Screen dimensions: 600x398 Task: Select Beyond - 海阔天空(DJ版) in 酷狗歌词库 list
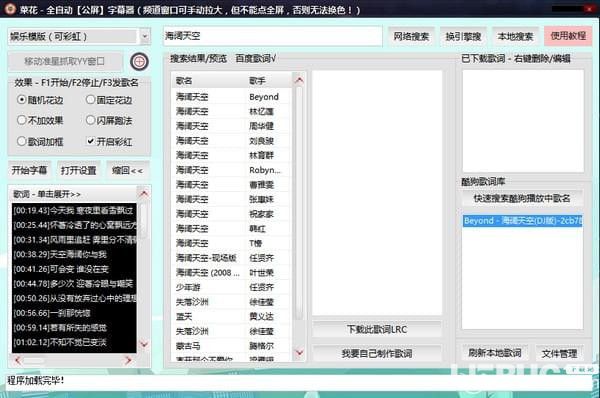(523, 221)
